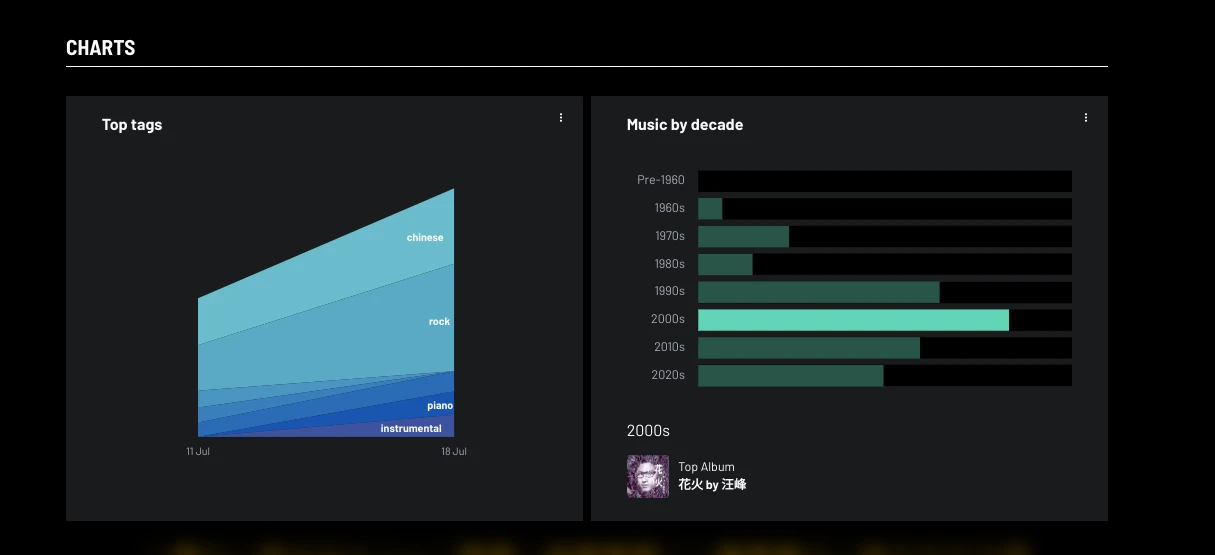Click the 11 Jul axis date
The image size is (1215, 555).
pos(198,452)
